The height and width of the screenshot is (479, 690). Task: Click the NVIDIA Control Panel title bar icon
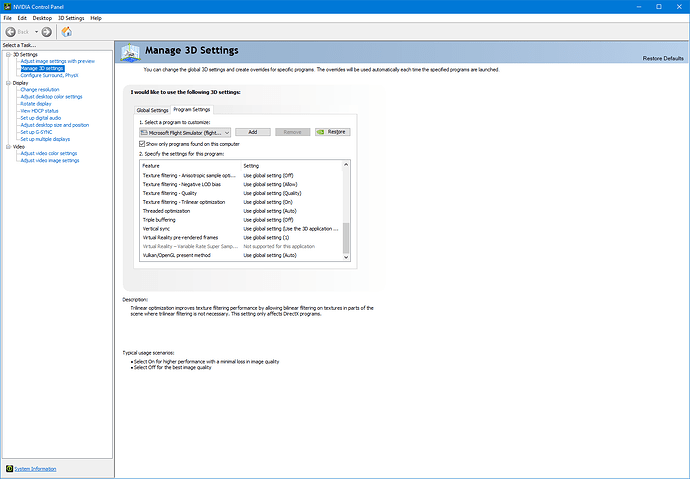[x=6, y=5]
